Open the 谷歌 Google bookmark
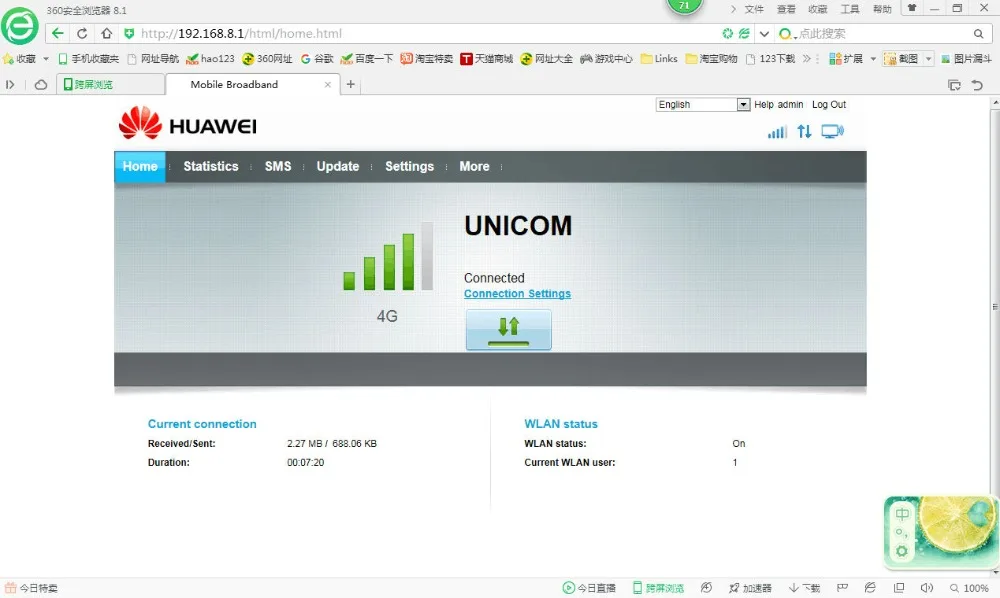The image size is (1000, 598). [317, 59]
